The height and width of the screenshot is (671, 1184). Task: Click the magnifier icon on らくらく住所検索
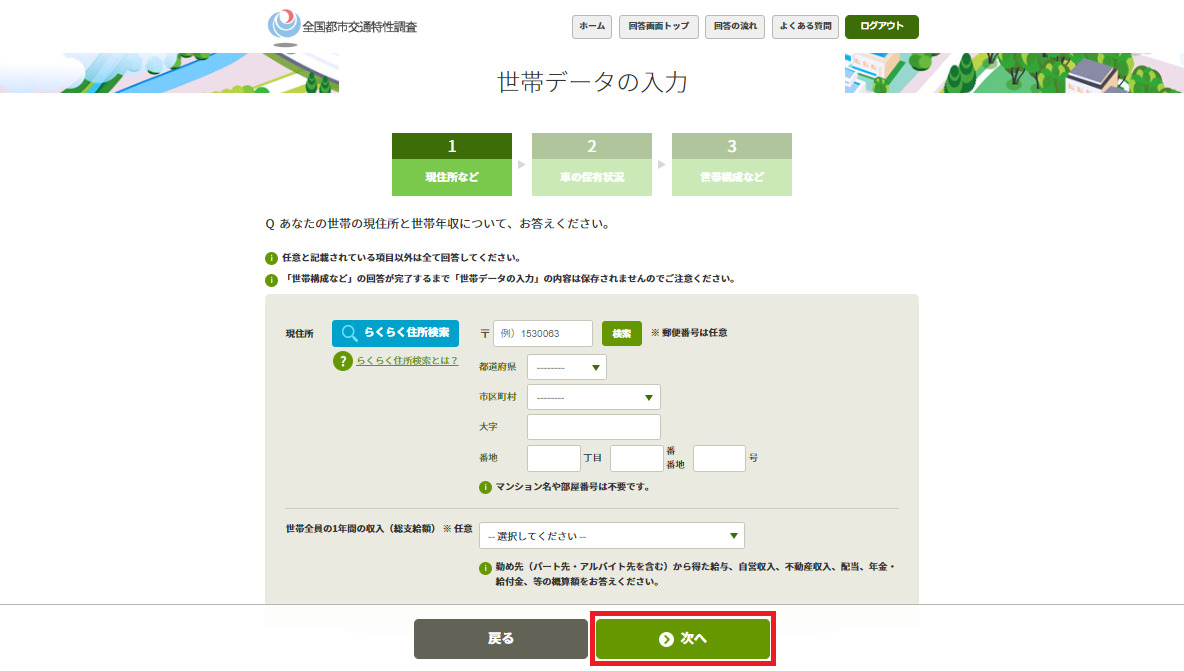point(349,333)
